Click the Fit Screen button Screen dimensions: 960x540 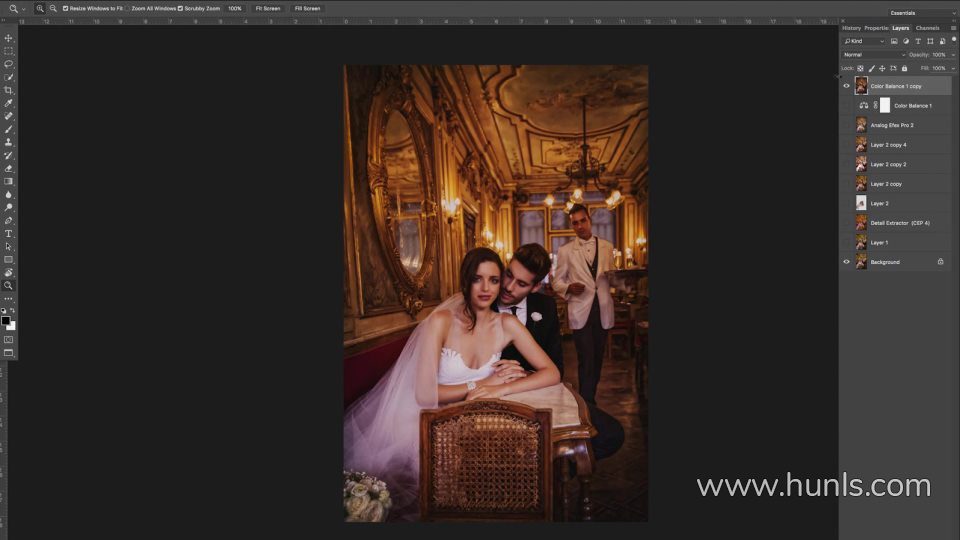[x=268, y=9]
